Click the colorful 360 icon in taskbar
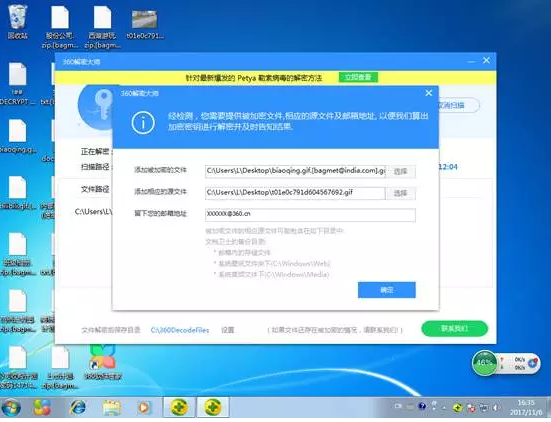 pos(43,408)
